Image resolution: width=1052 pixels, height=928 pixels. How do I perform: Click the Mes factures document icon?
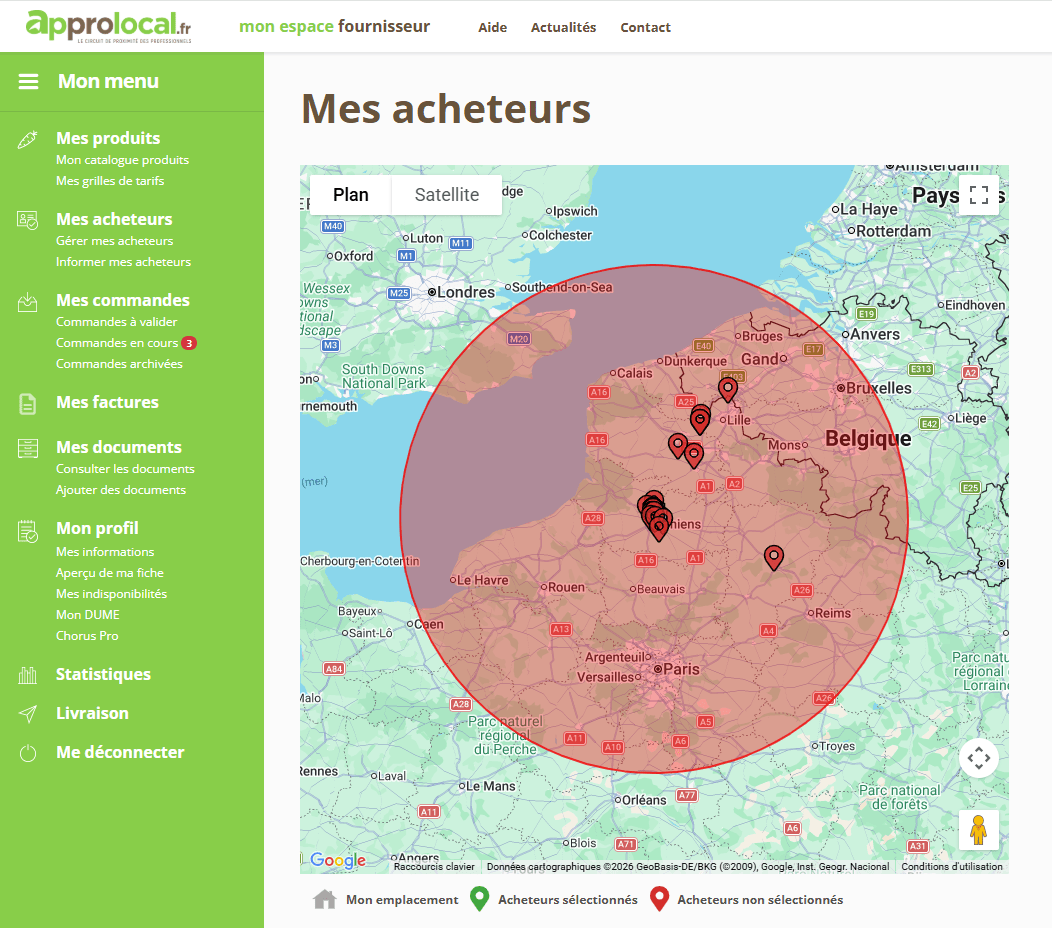tap(28, 404)
